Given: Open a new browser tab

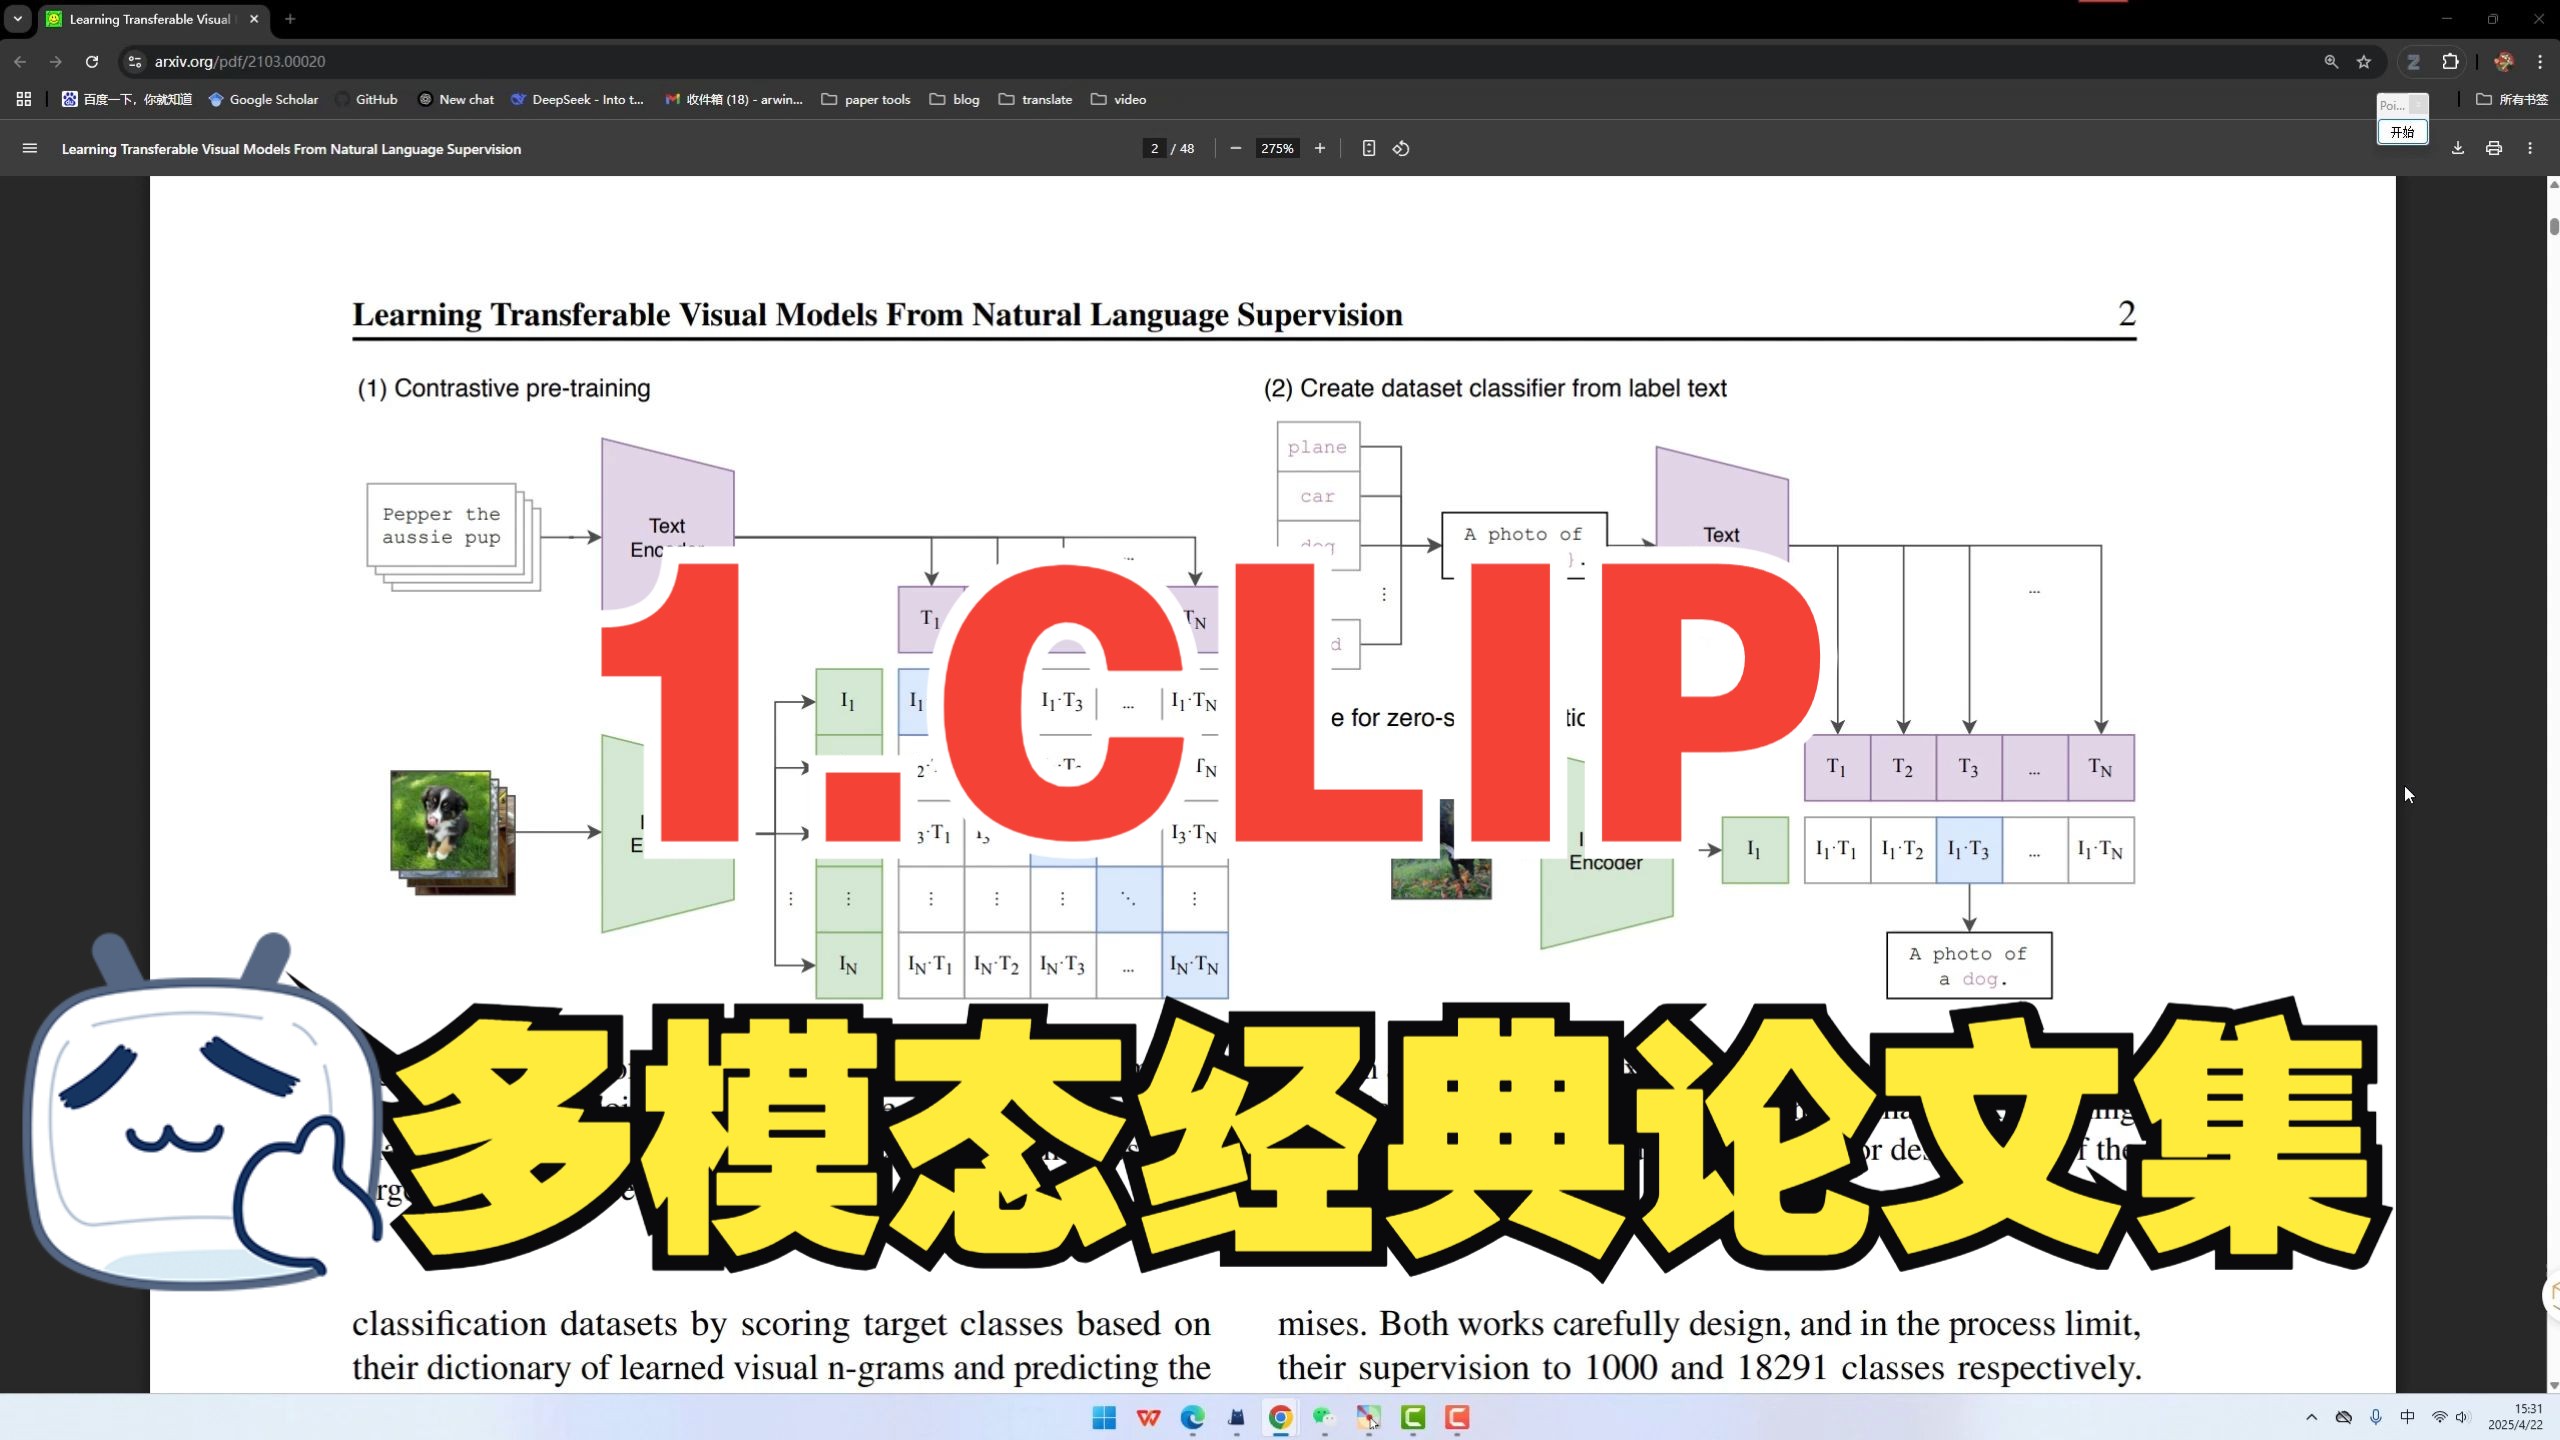Looking at the screenshot, I should 290,19.
